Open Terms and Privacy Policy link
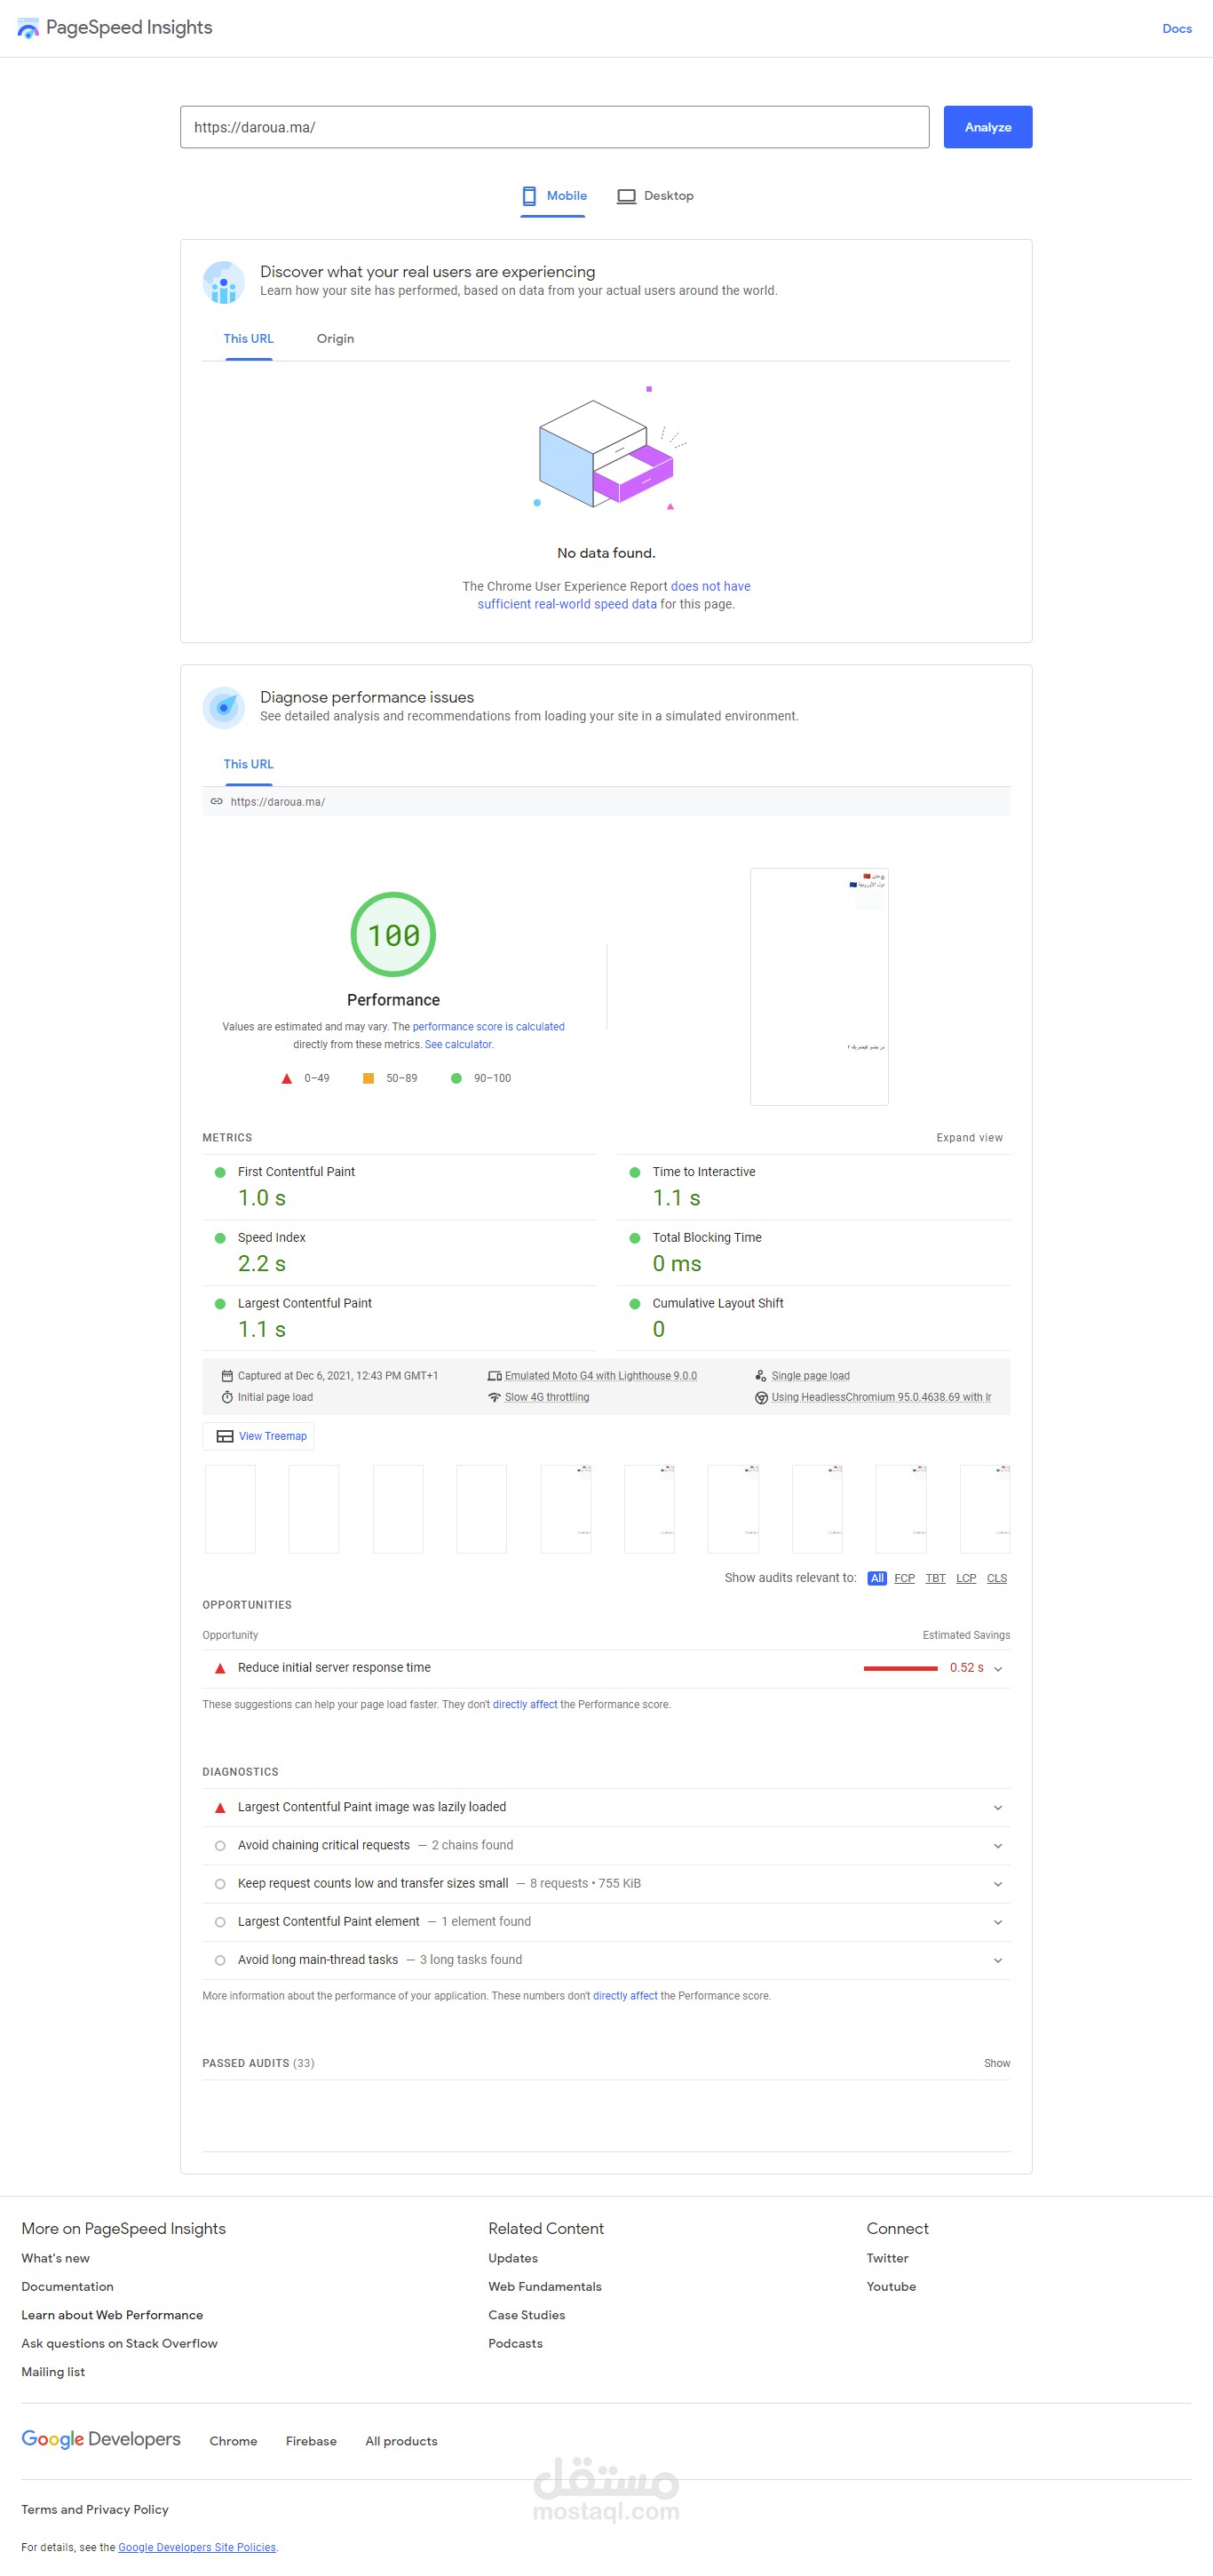 coord(95,2509)
